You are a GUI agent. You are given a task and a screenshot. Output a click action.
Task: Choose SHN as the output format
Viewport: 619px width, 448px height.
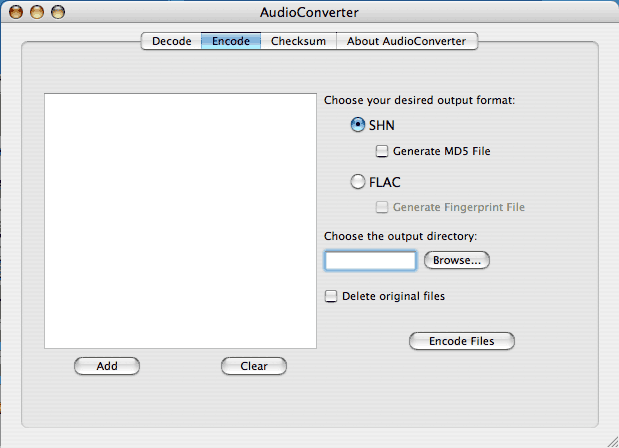(x=358, y=125)
